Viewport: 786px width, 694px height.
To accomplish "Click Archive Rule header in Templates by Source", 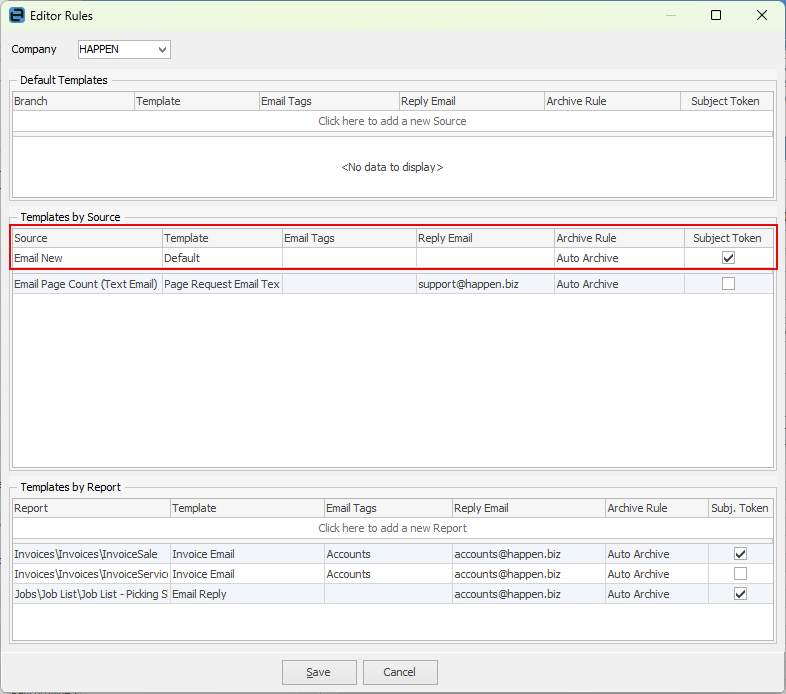I will pos(620,238).
